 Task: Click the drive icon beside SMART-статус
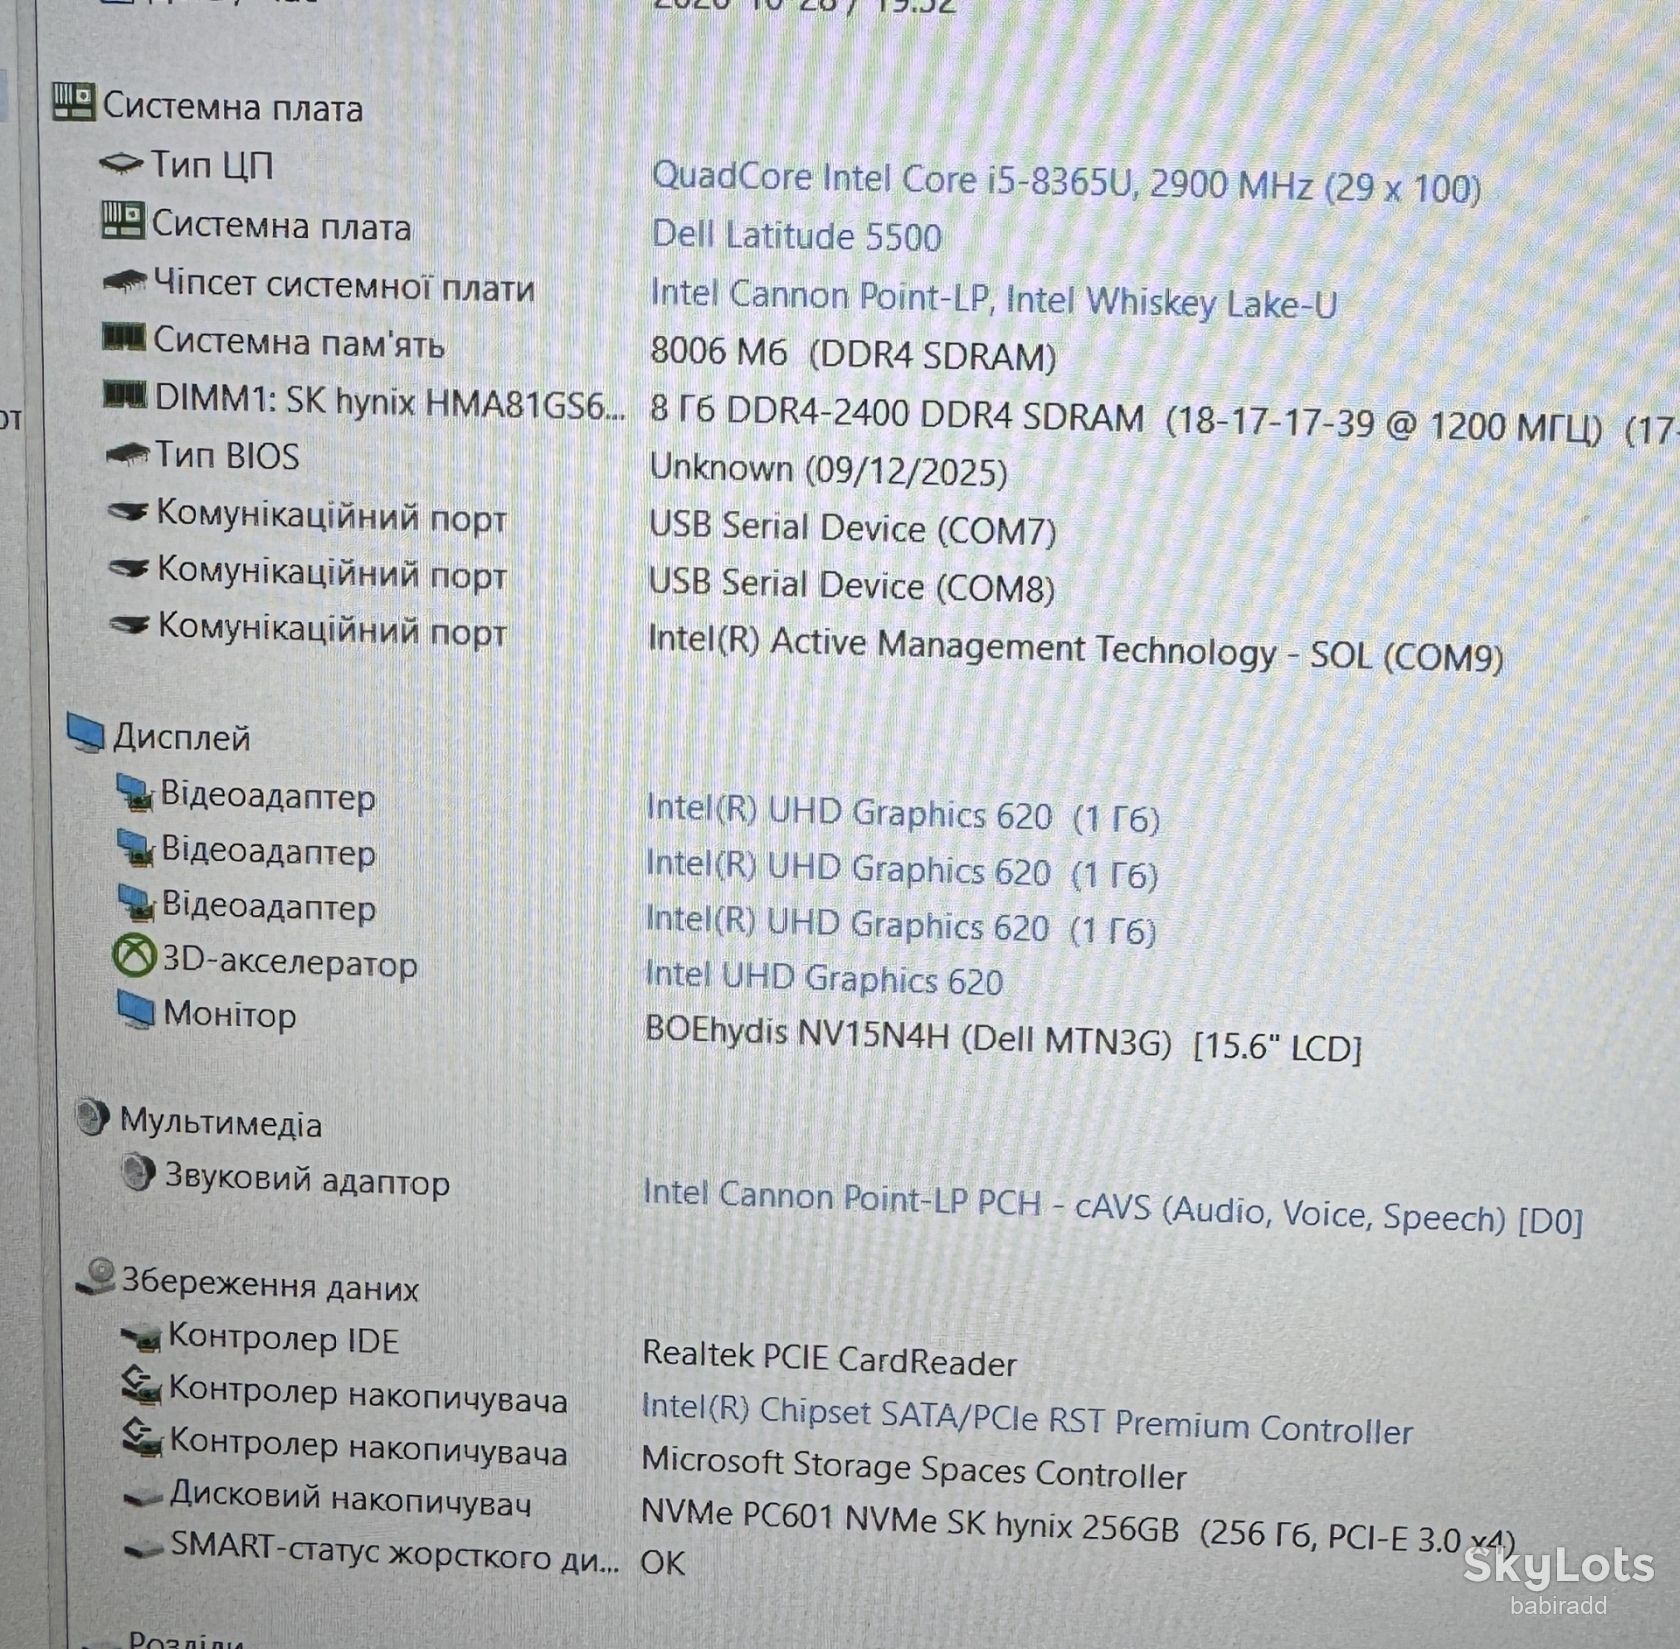pyautogui.click(x=144, y=1548)
